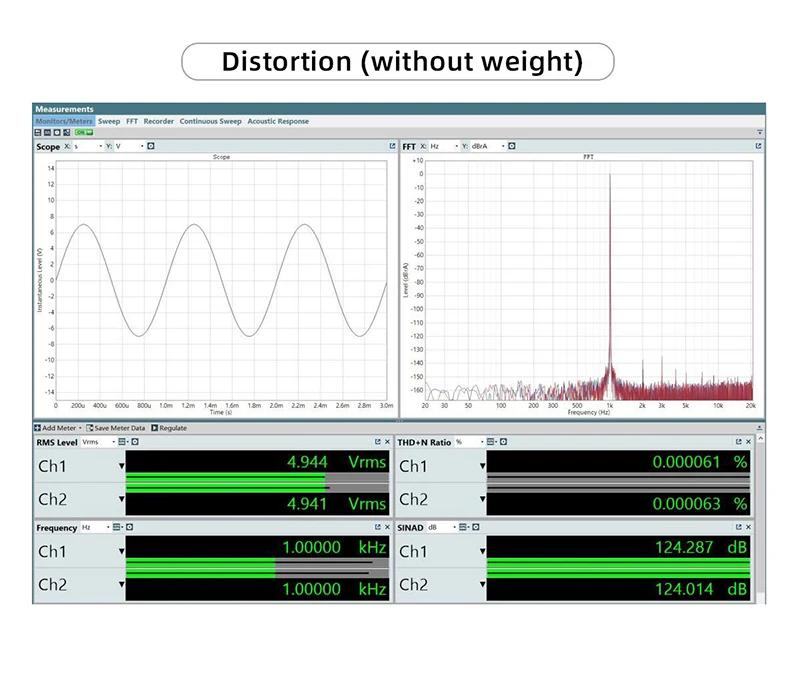Close the SINAD meter panel
This screenshot has height=679, width=800.
[x=749, y=527]
